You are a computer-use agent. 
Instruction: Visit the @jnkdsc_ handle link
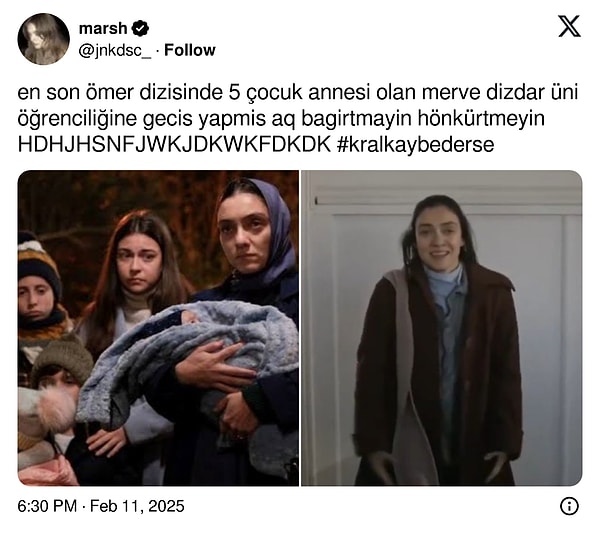tap(114, 51)
